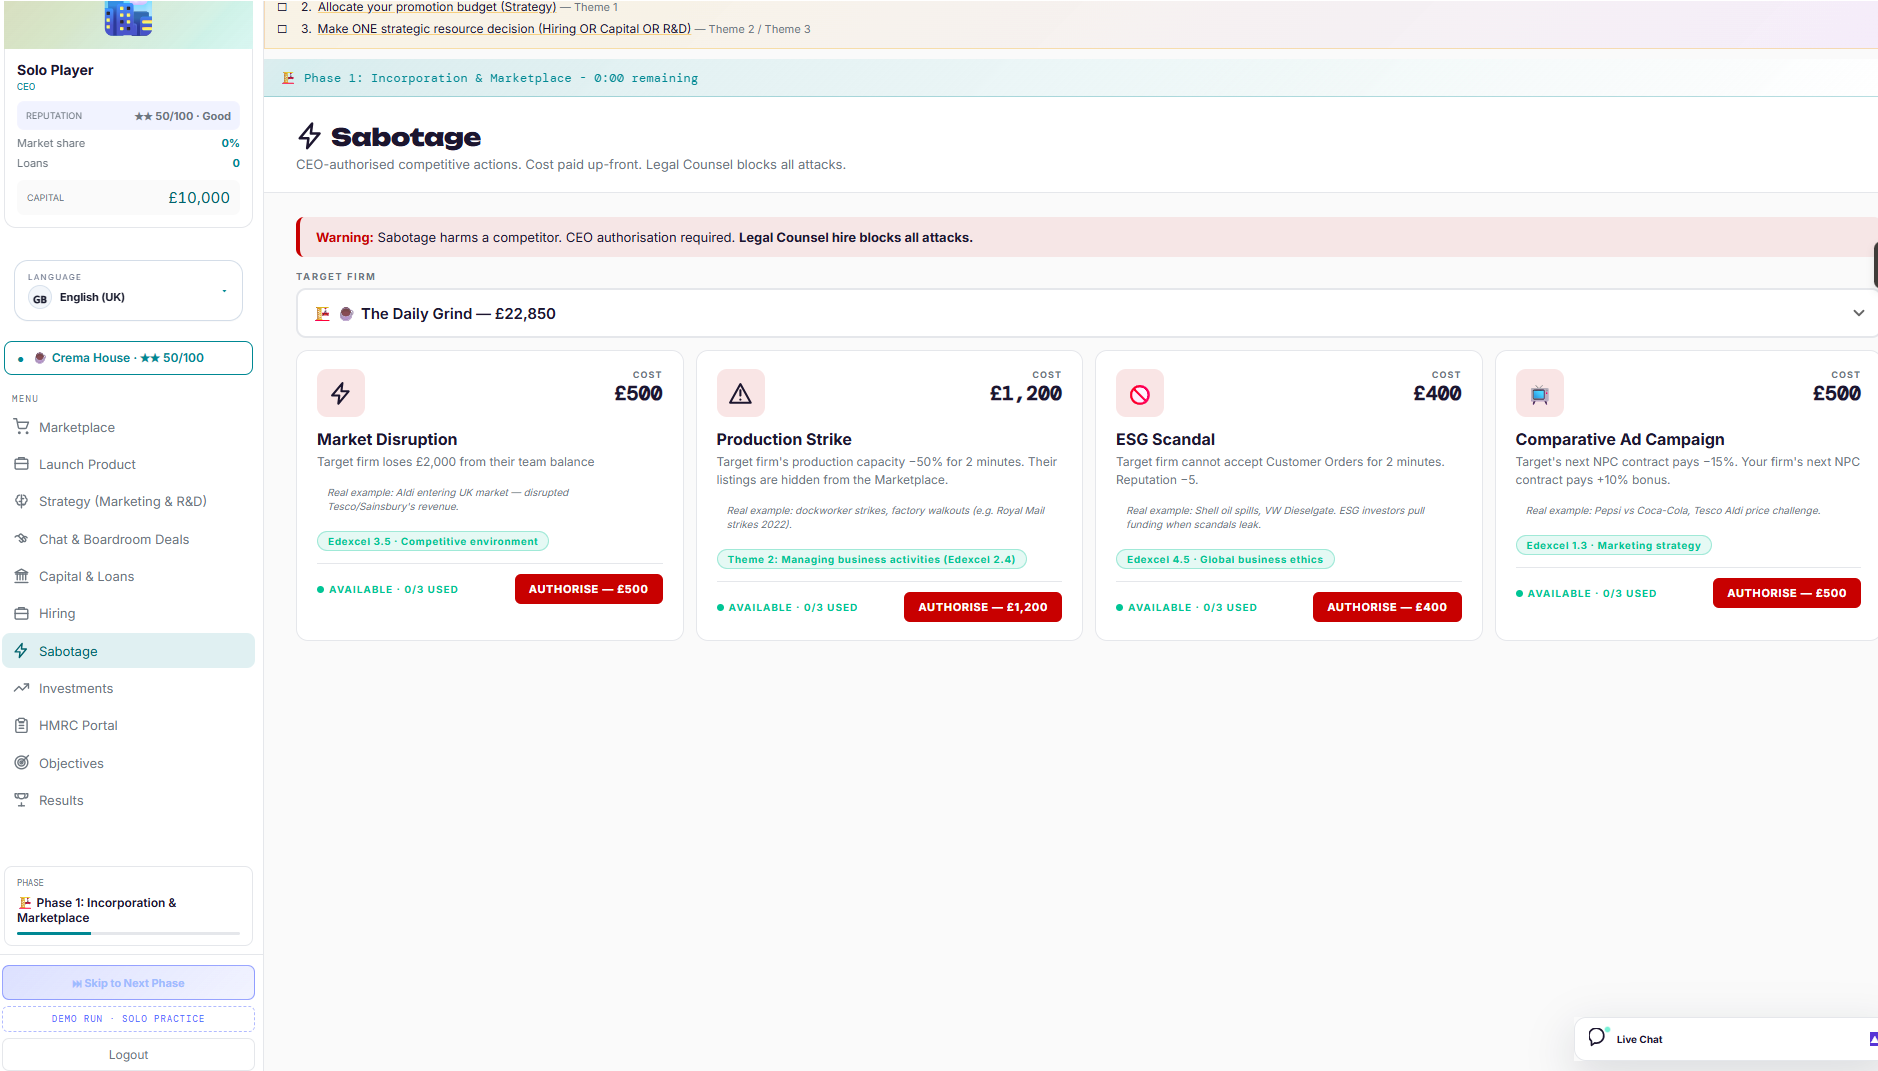Tick the 'Allocate your promotion budget' checkbox
Viewport: 1878px width, 1071px height.
(283, 7)
